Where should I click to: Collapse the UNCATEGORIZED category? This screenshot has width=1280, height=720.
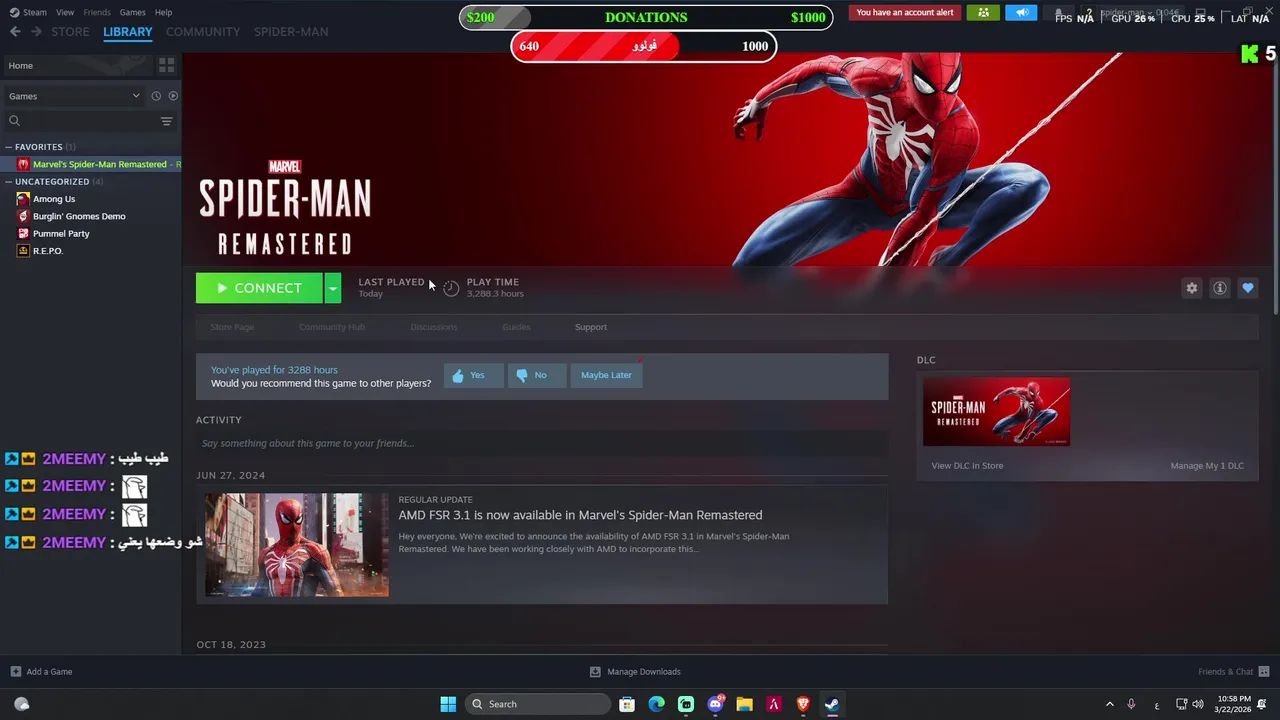(8, 182)
